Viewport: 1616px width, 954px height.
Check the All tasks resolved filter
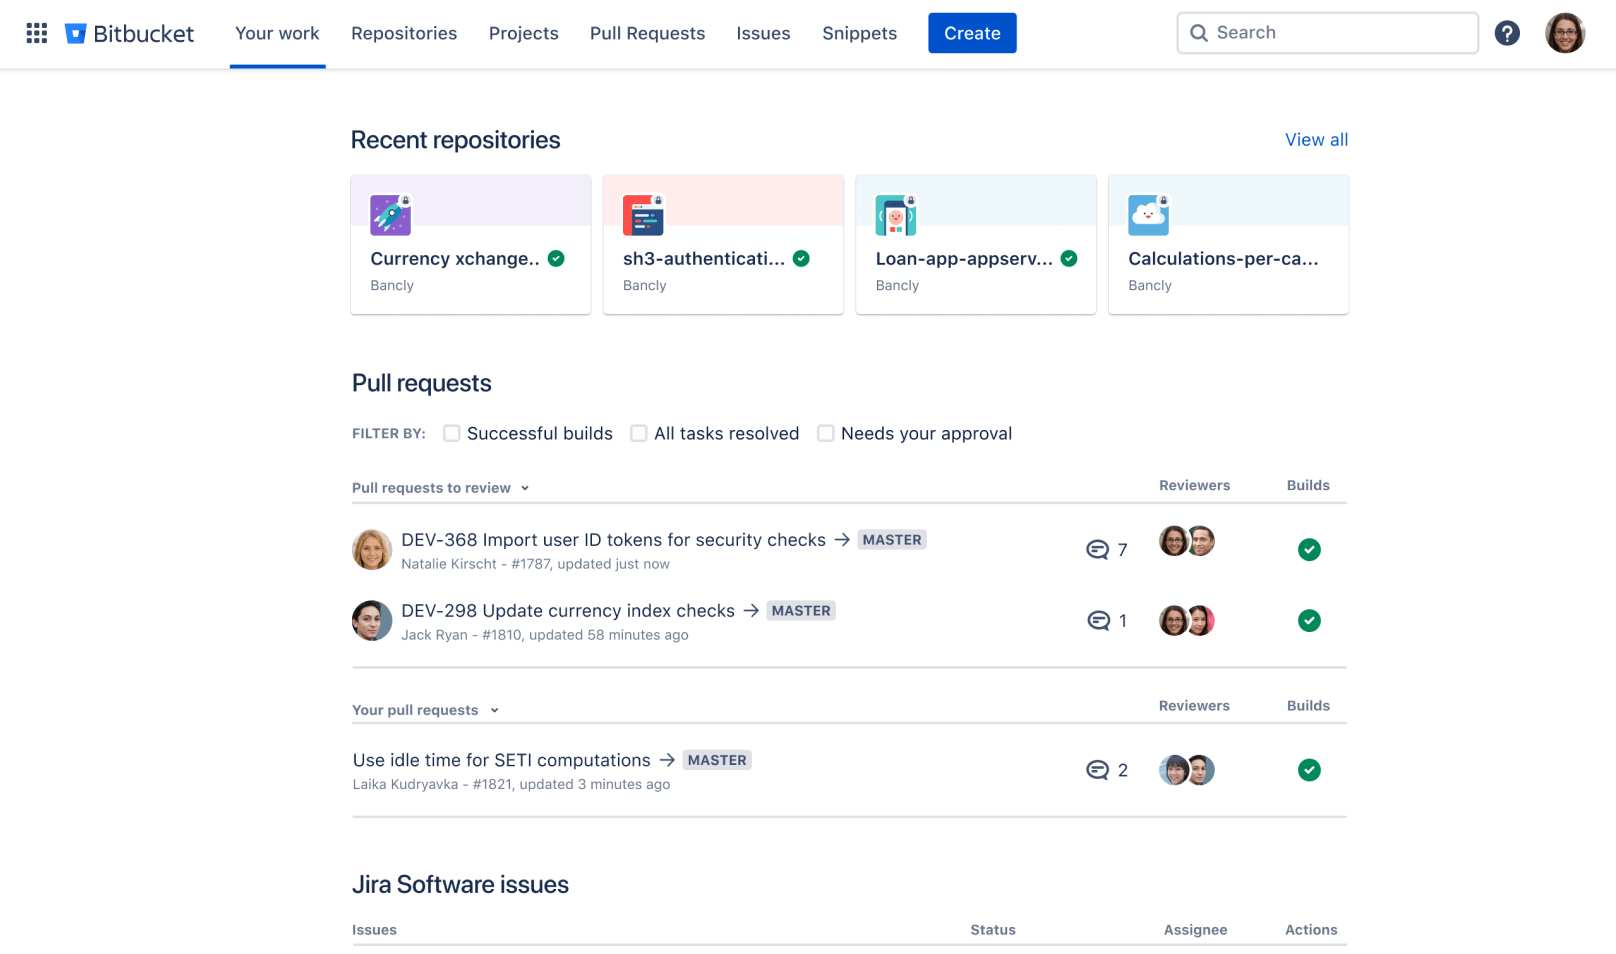(638, 433)
